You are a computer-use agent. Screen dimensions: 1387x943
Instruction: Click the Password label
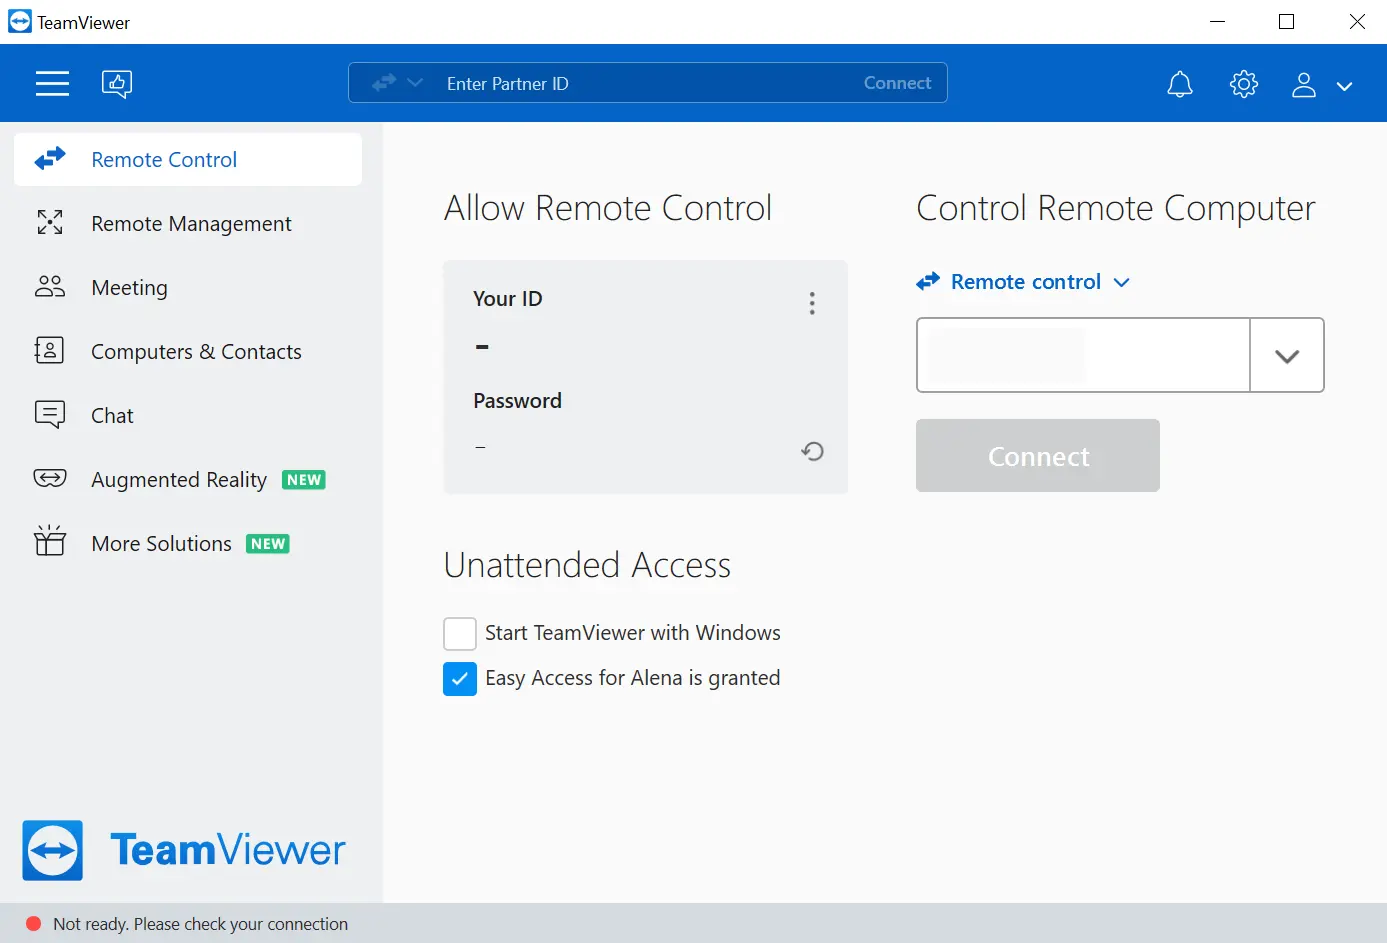coord(517,400)
